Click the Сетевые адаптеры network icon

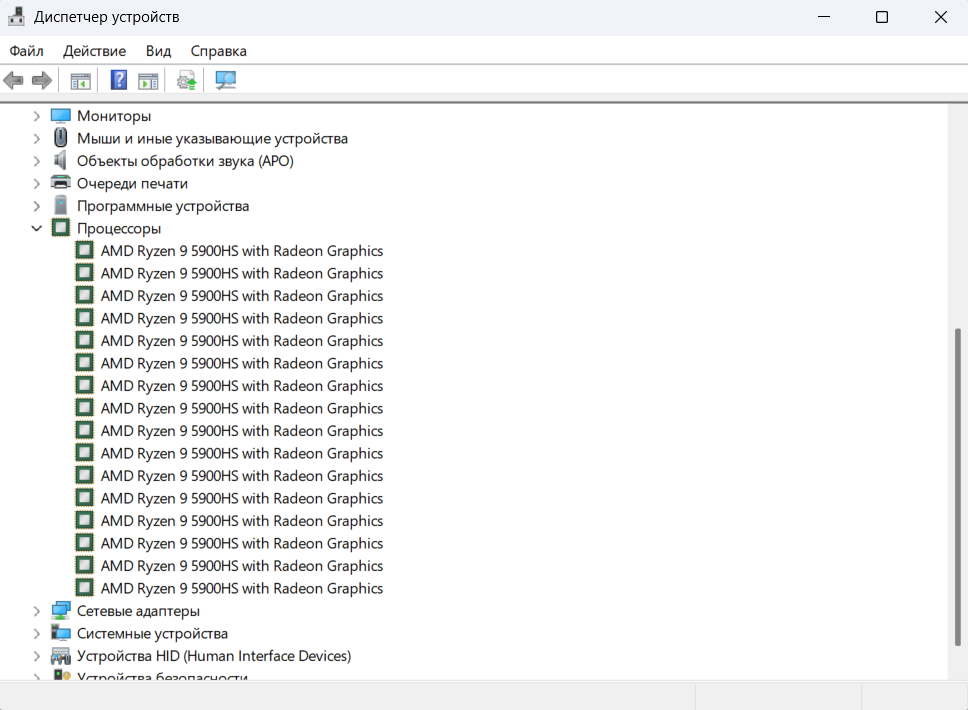point(60,611)
